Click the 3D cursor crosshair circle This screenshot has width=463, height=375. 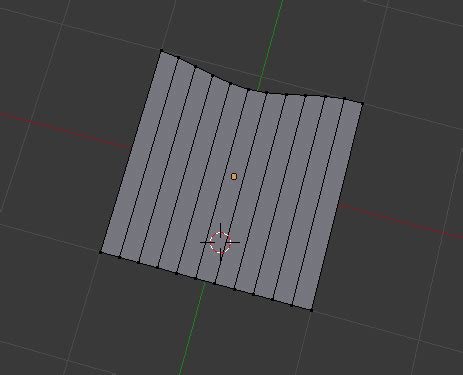pyautogui.click(x=220, y=242)
